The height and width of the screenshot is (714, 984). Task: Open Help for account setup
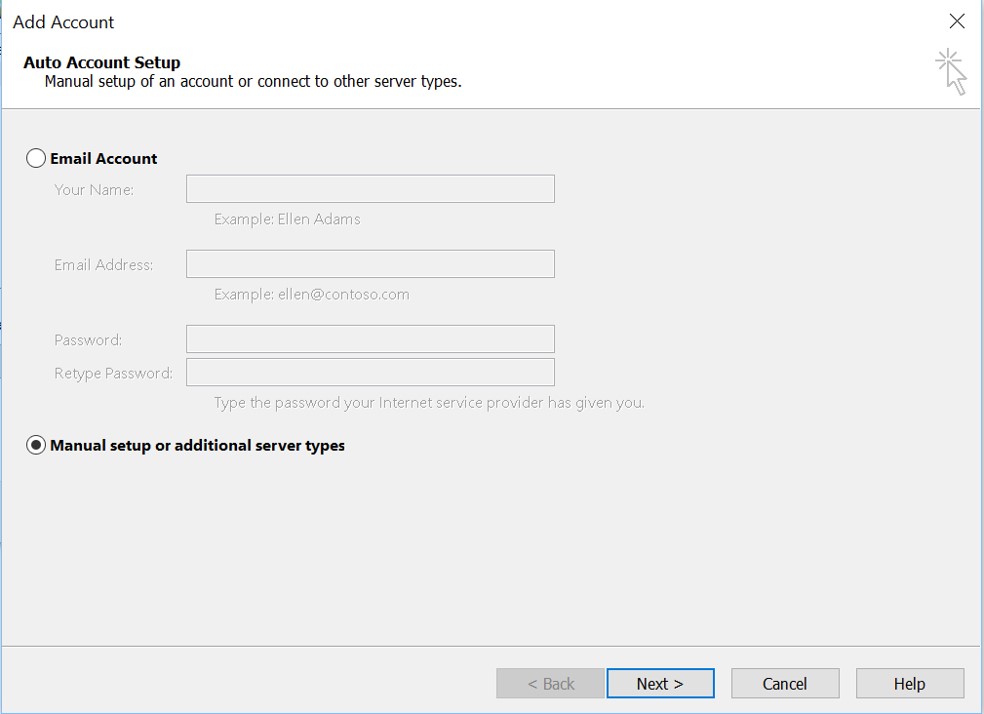point(910,683)
